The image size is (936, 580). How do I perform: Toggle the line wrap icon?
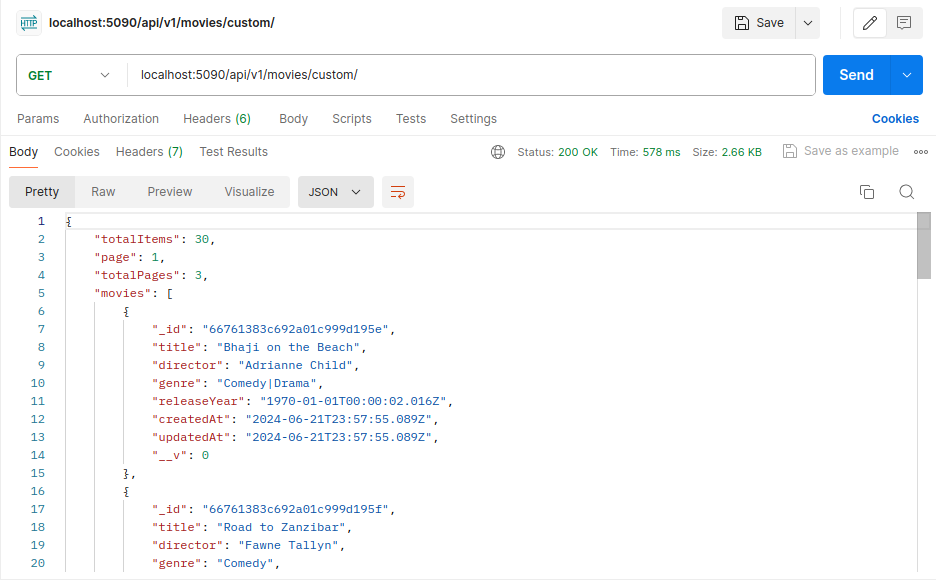[x=398, y=192]
